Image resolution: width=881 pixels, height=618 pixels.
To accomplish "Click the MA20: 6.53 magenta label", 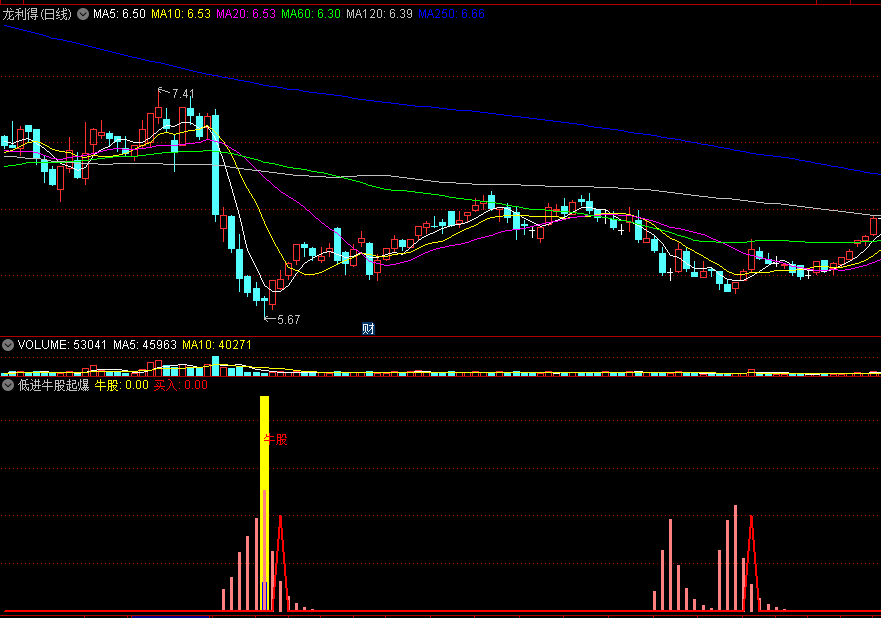I will pyautogui.click(x=246, y=14).
